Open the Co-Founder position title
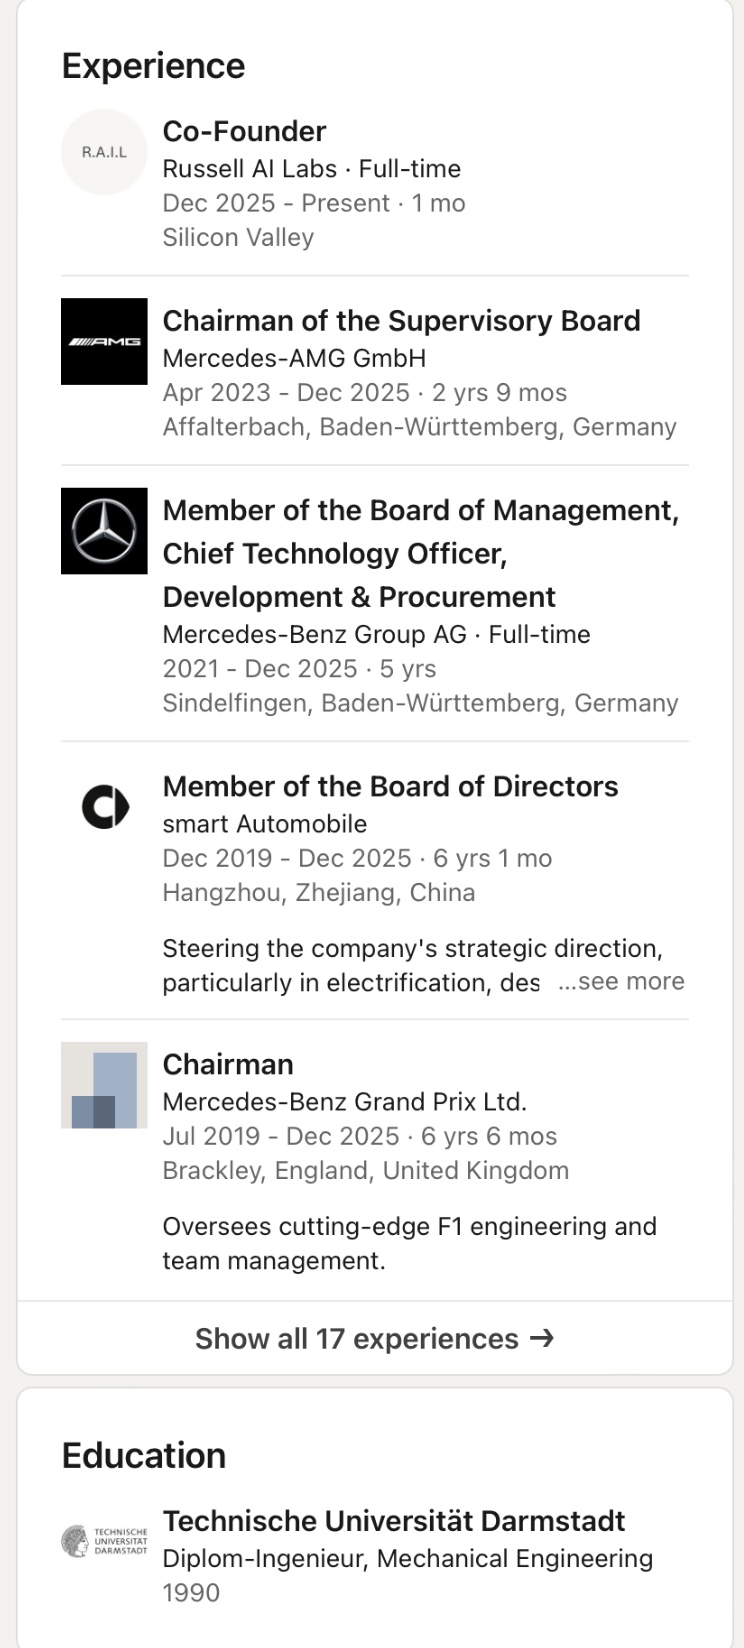Screen dimensions: 744x1648 [x=244, y=131]
